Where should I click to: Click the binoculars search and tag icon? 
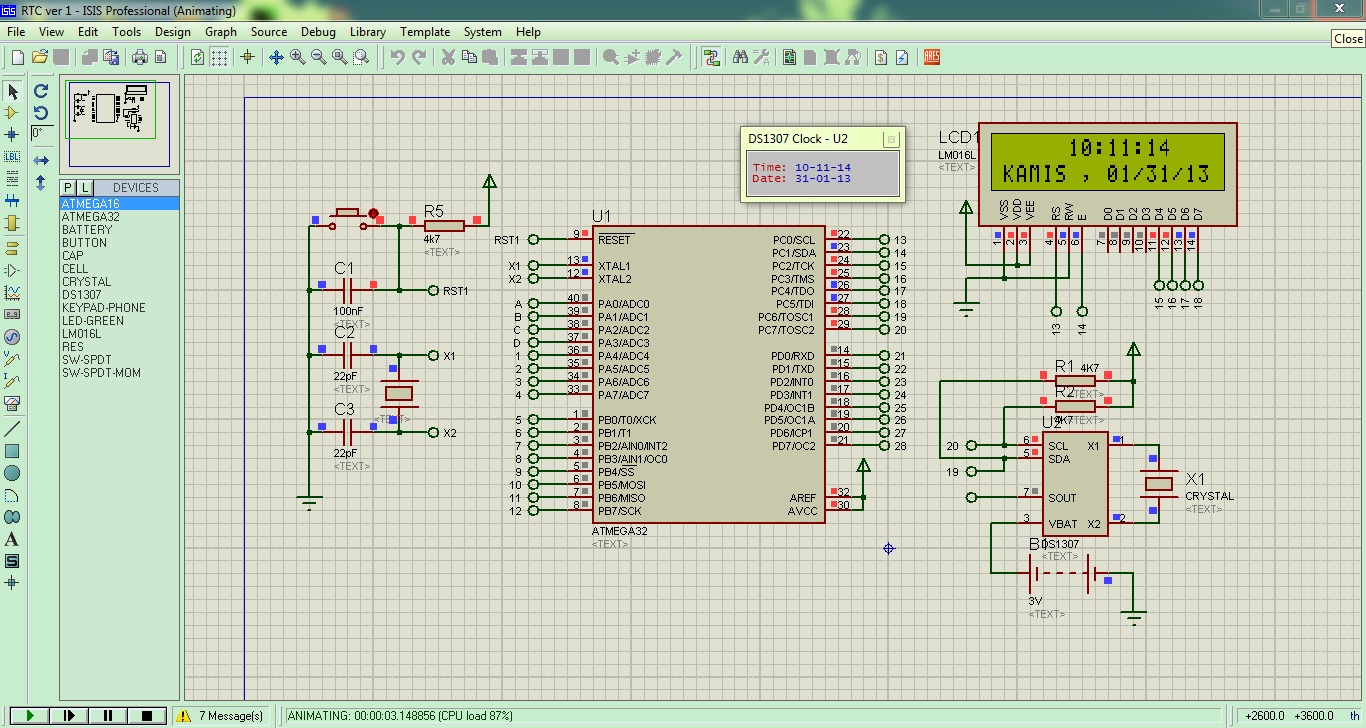pyautogui.click(x=740, y=57)
